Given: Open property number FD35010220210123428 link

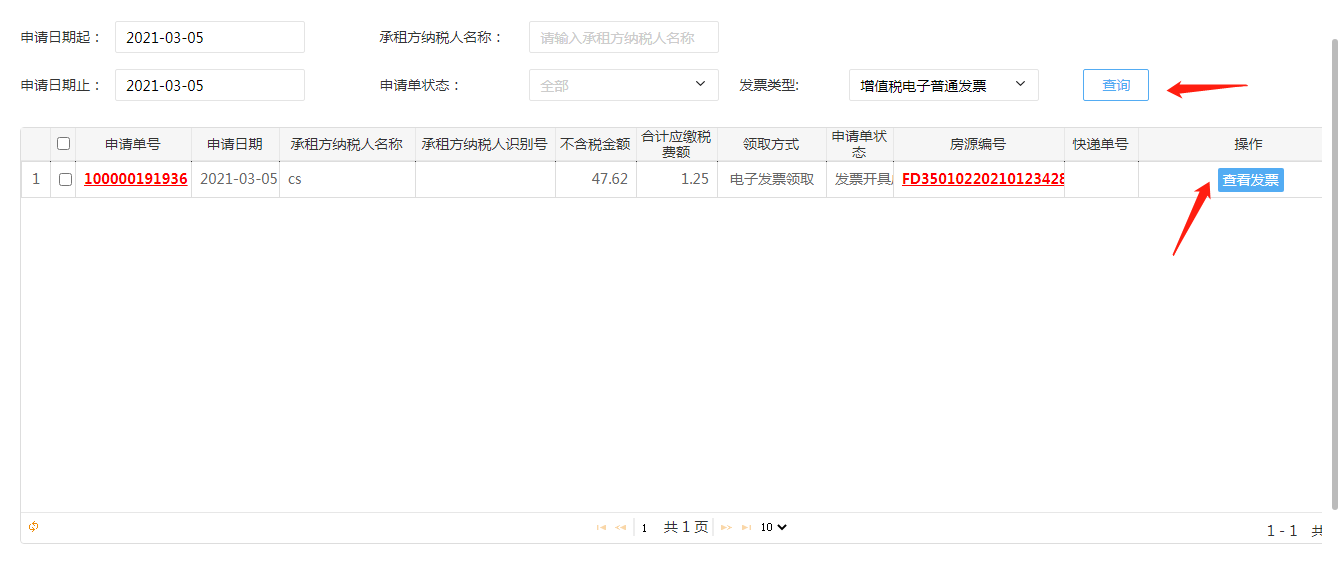Looking at the screenshot, I should click(983, 179).
